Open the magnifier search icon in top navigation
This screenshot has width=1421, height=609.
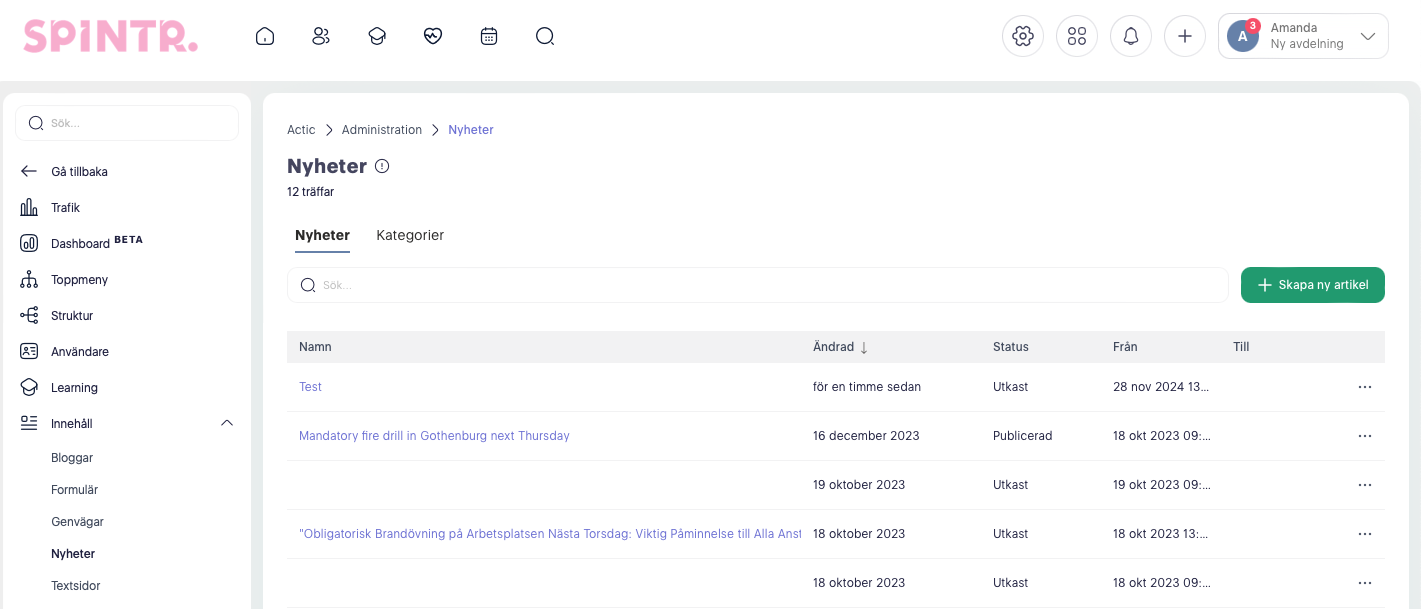point(545,37)
